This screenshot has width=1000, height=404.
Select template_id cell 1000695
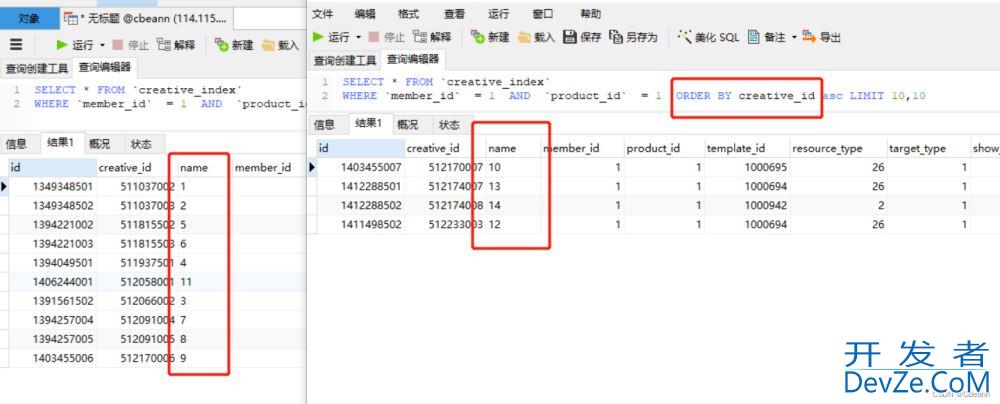[746, 167]
